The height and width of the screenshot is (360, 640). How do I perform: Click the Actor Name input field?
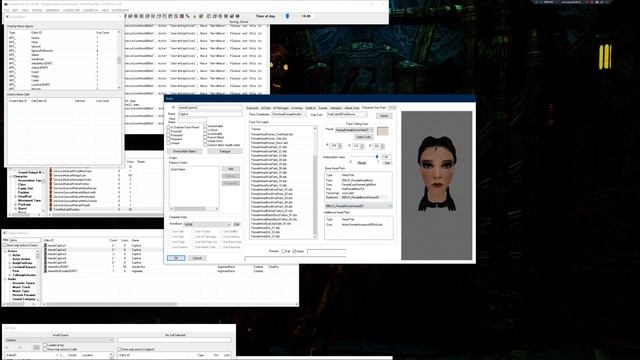click(x=210, y=114)
